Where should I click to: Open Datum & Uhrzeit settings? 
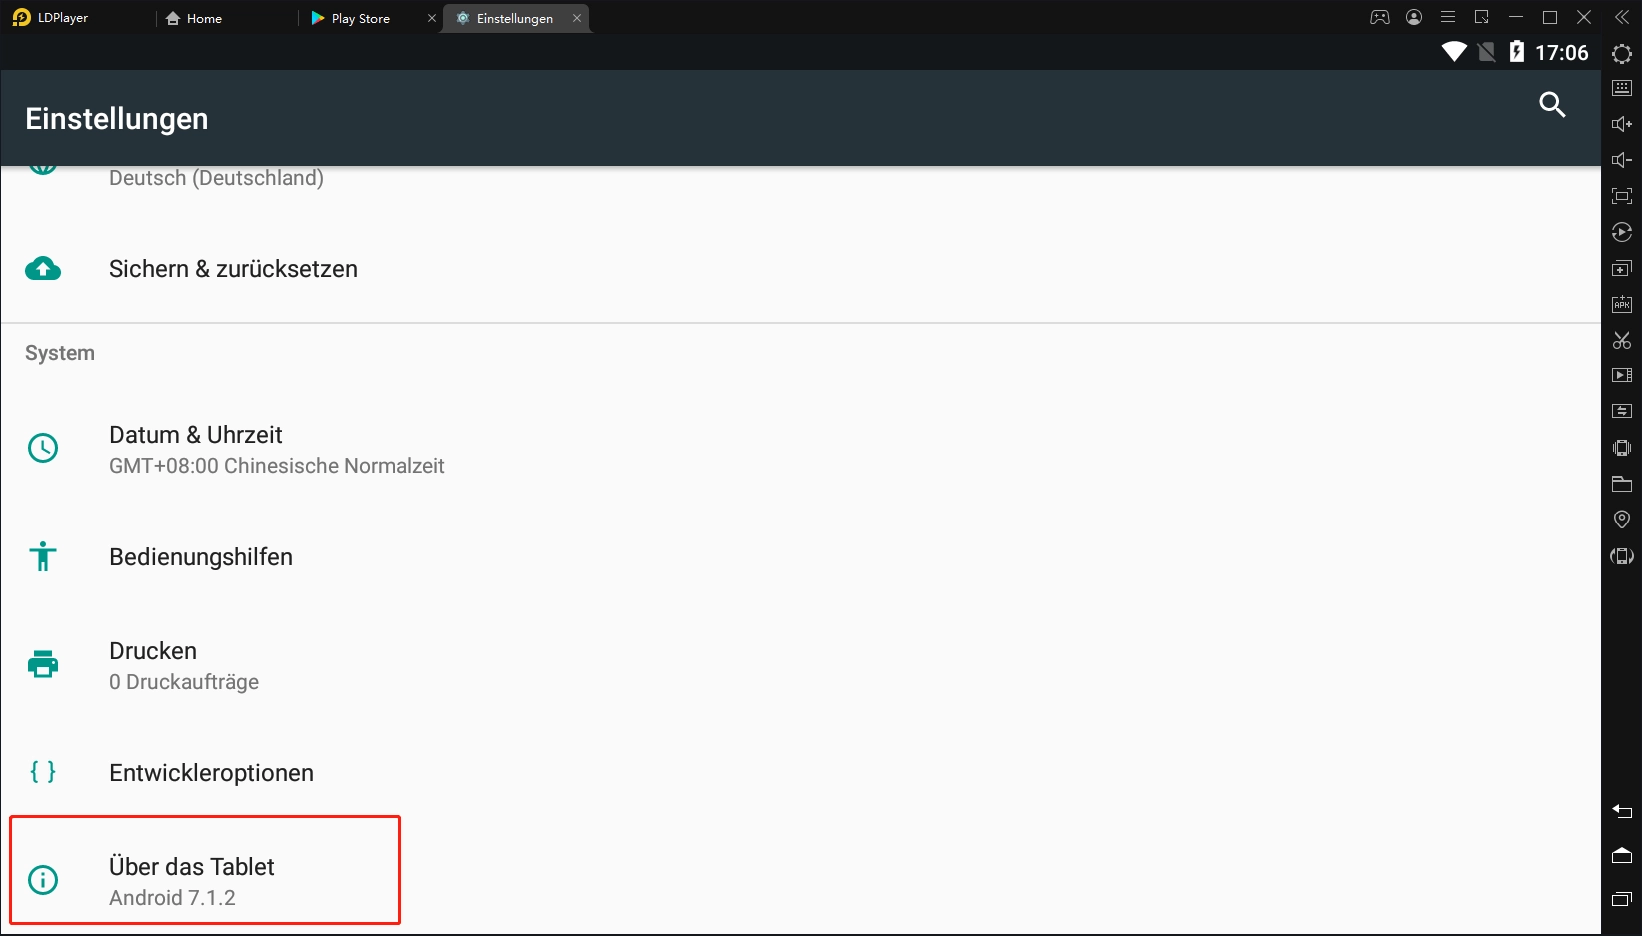pyautogui.click(x=800, y=449)
